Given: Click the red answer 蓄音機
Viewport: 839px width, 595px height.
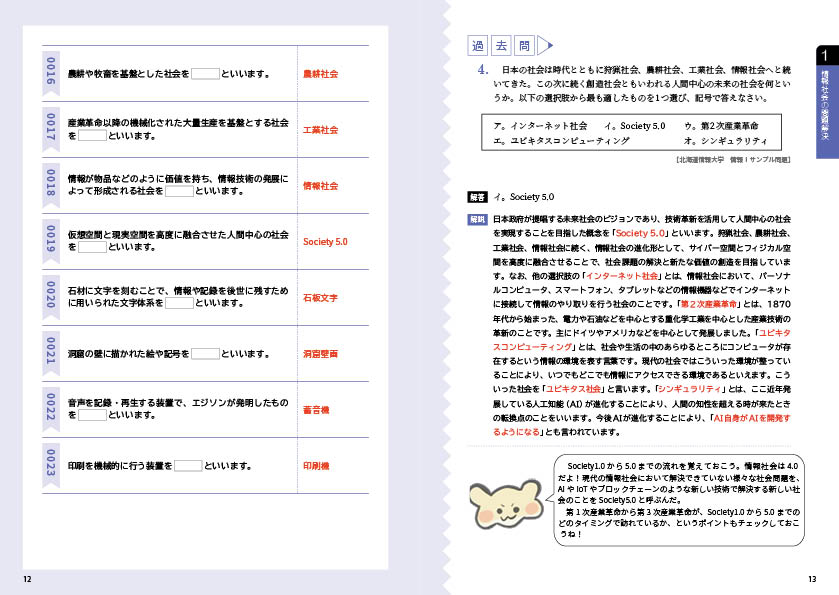Looking at the screenshot, I should pos(316,410).
